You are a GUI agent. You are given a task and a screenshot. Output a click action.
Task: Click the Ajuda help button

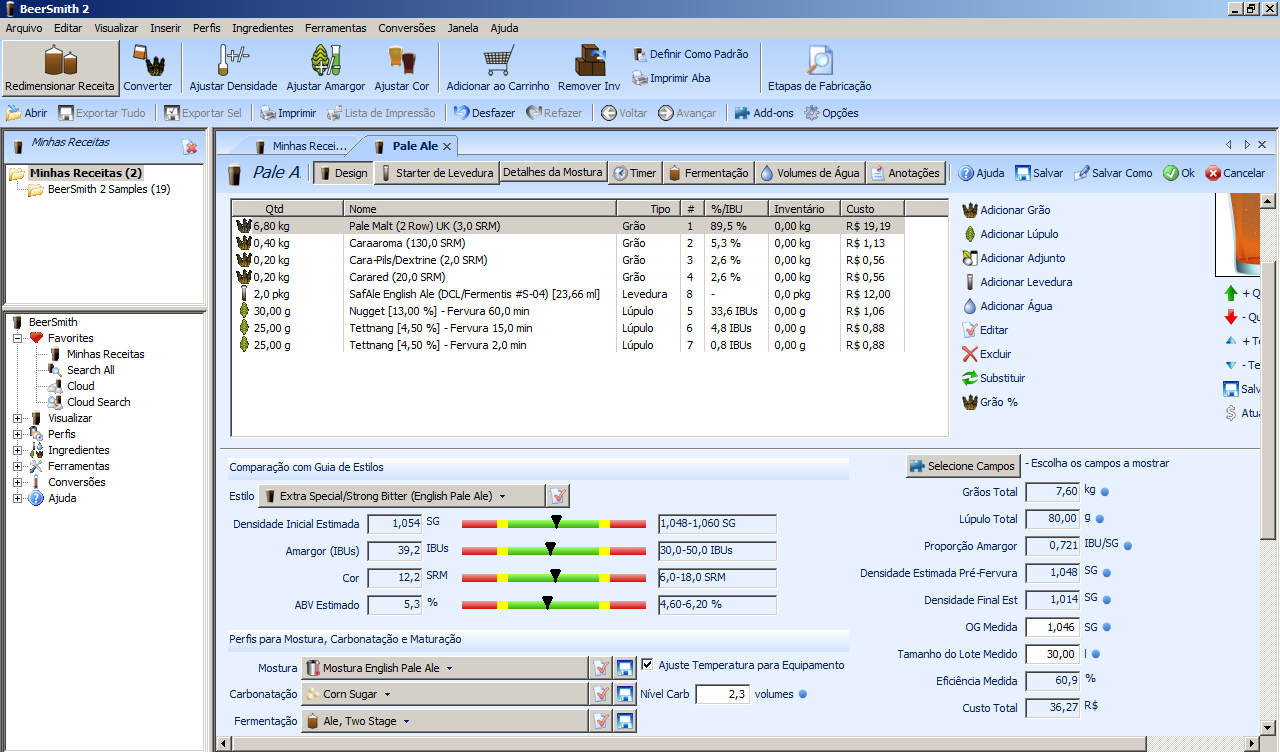pos(981,173)
